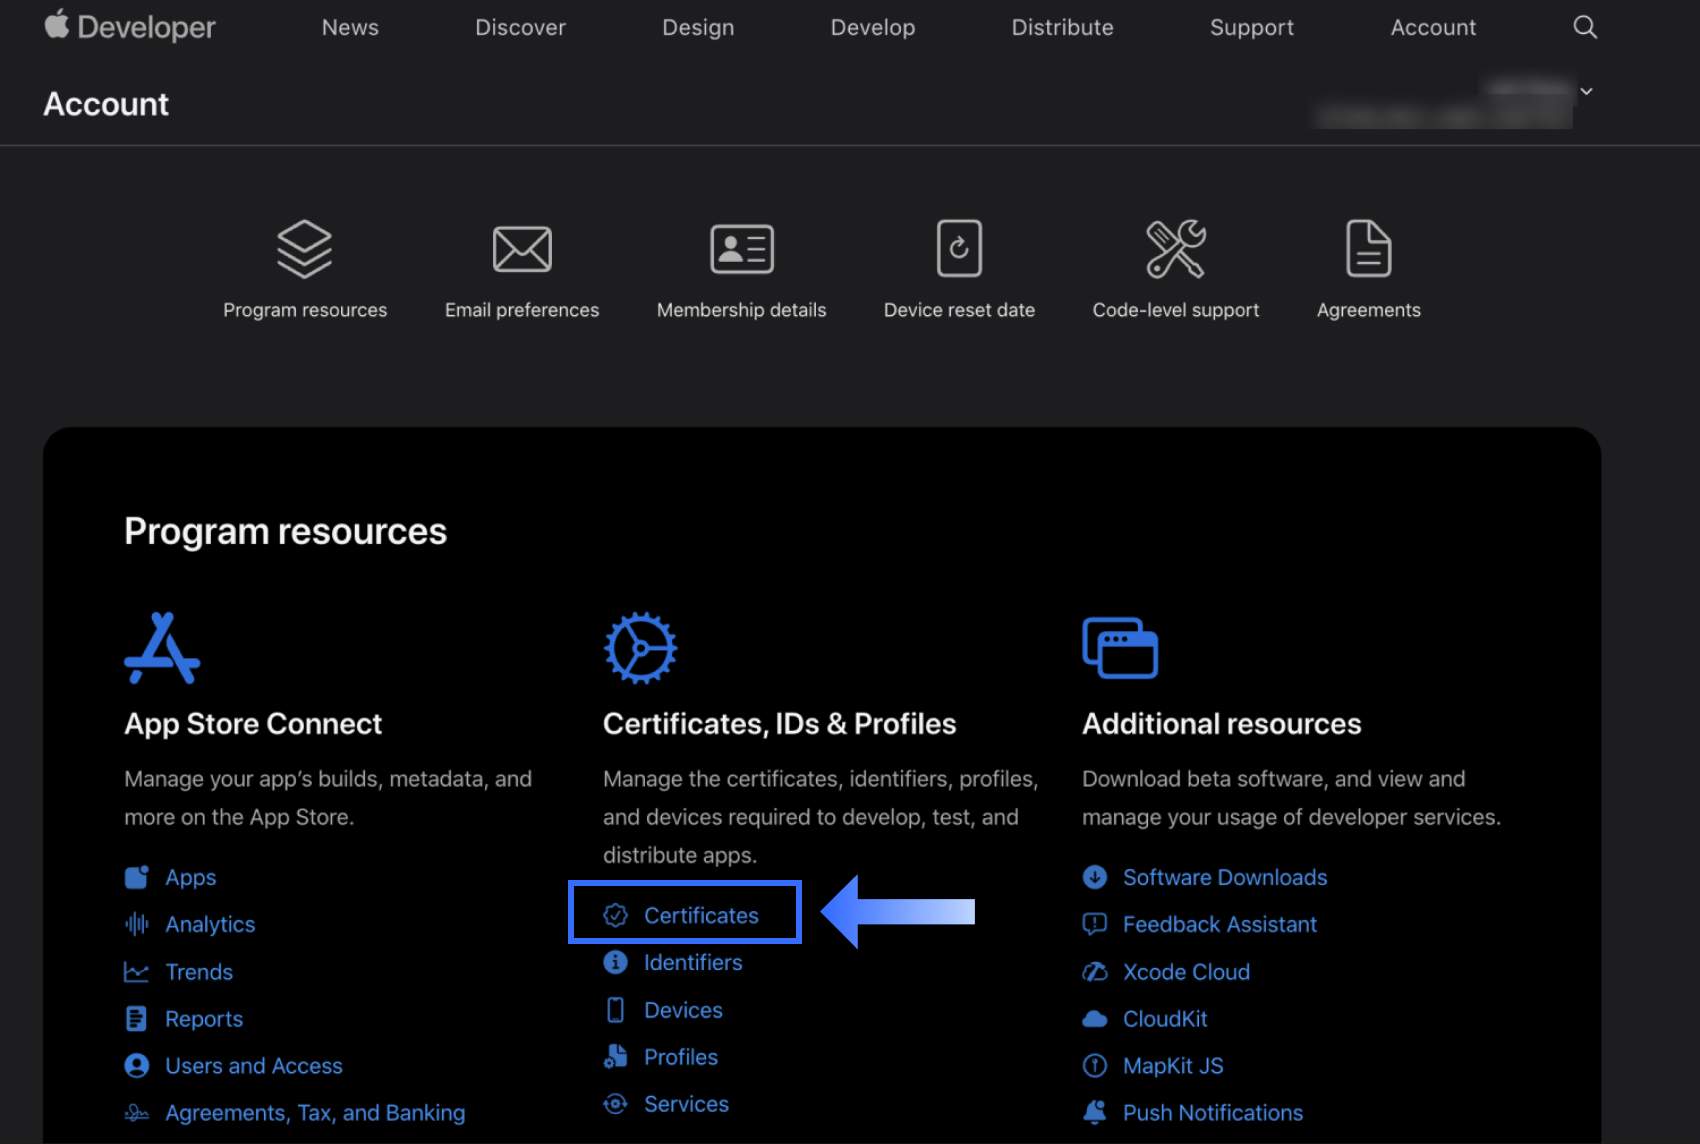Expand the account team dropdown chevron
The height and width of the screenshot is (1144, 1700).
[1586, 91]
